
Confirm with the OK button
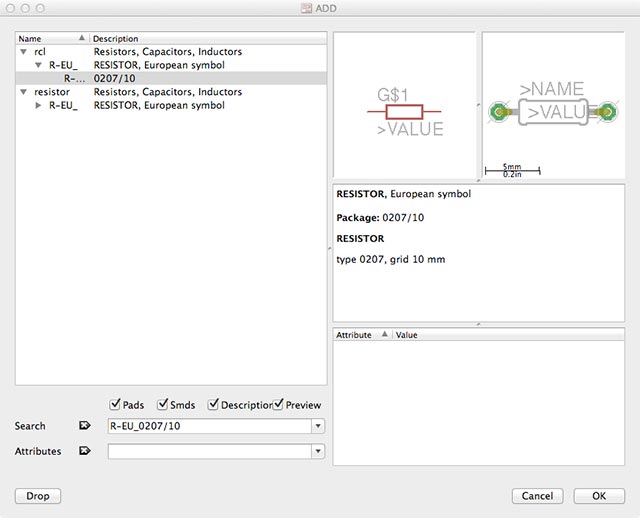(x=599, y=496)
